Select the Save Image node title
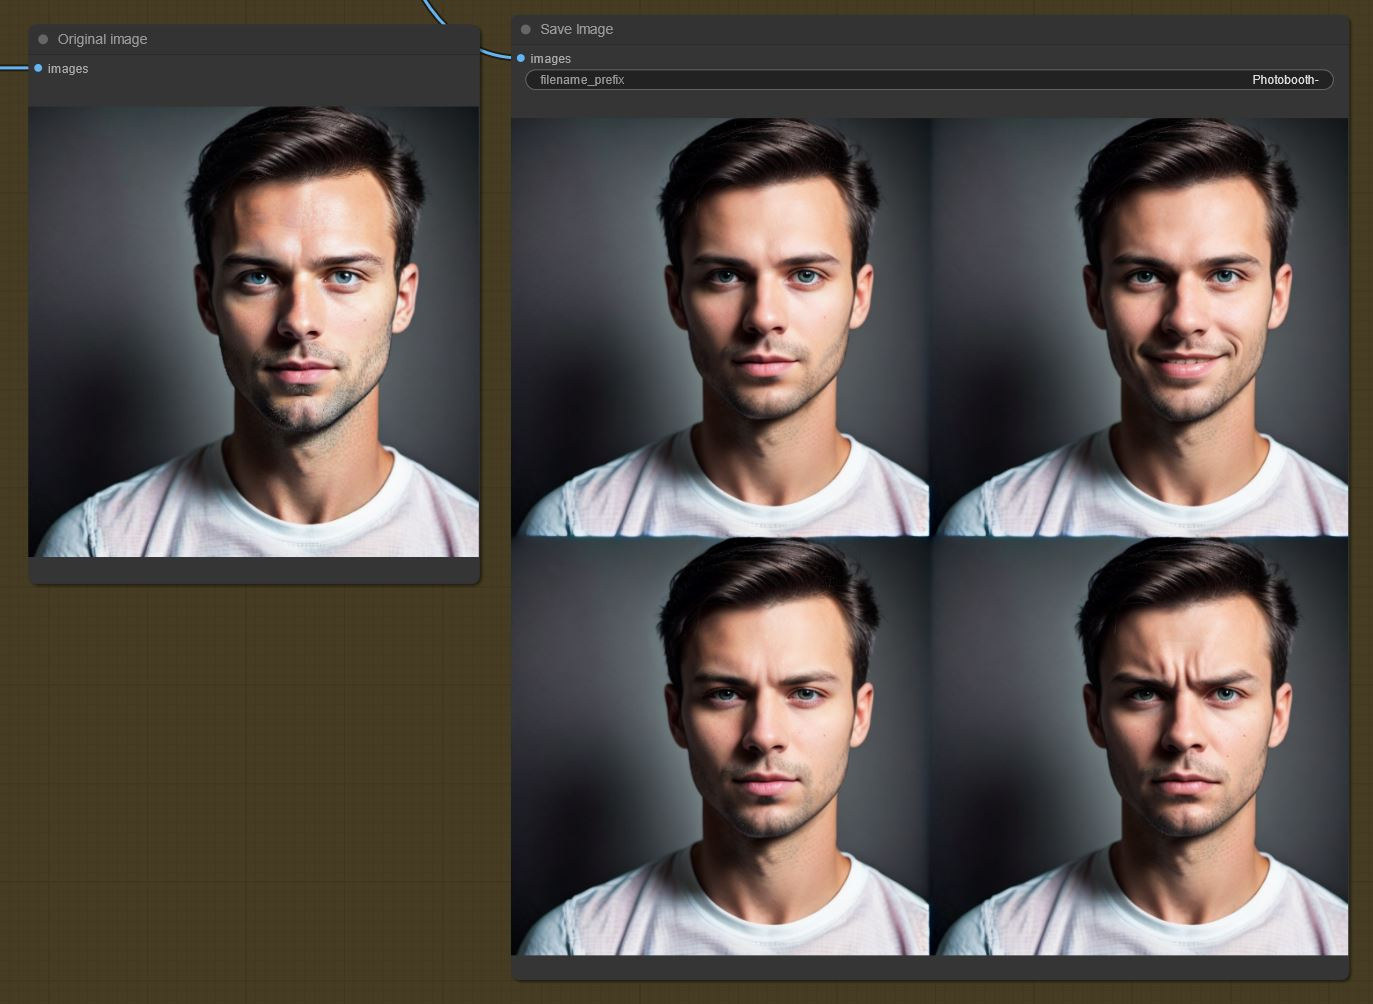1373x1004 pixels. [576, 29]
